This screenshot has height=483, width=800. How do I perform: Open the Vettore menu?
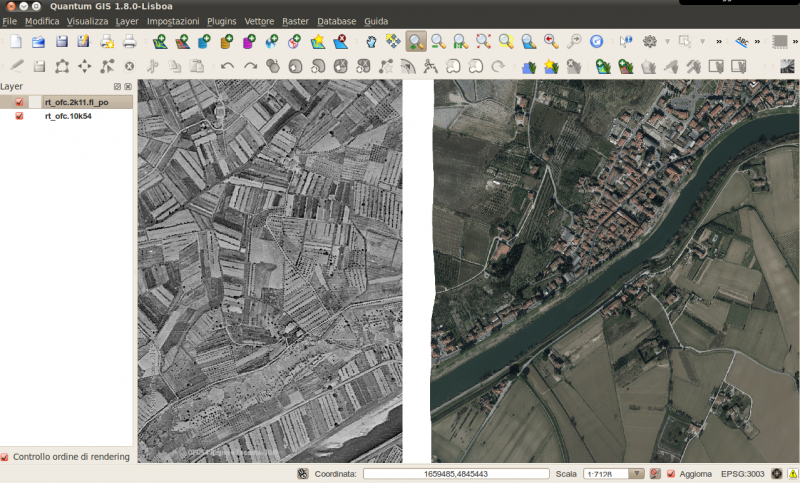259,21
